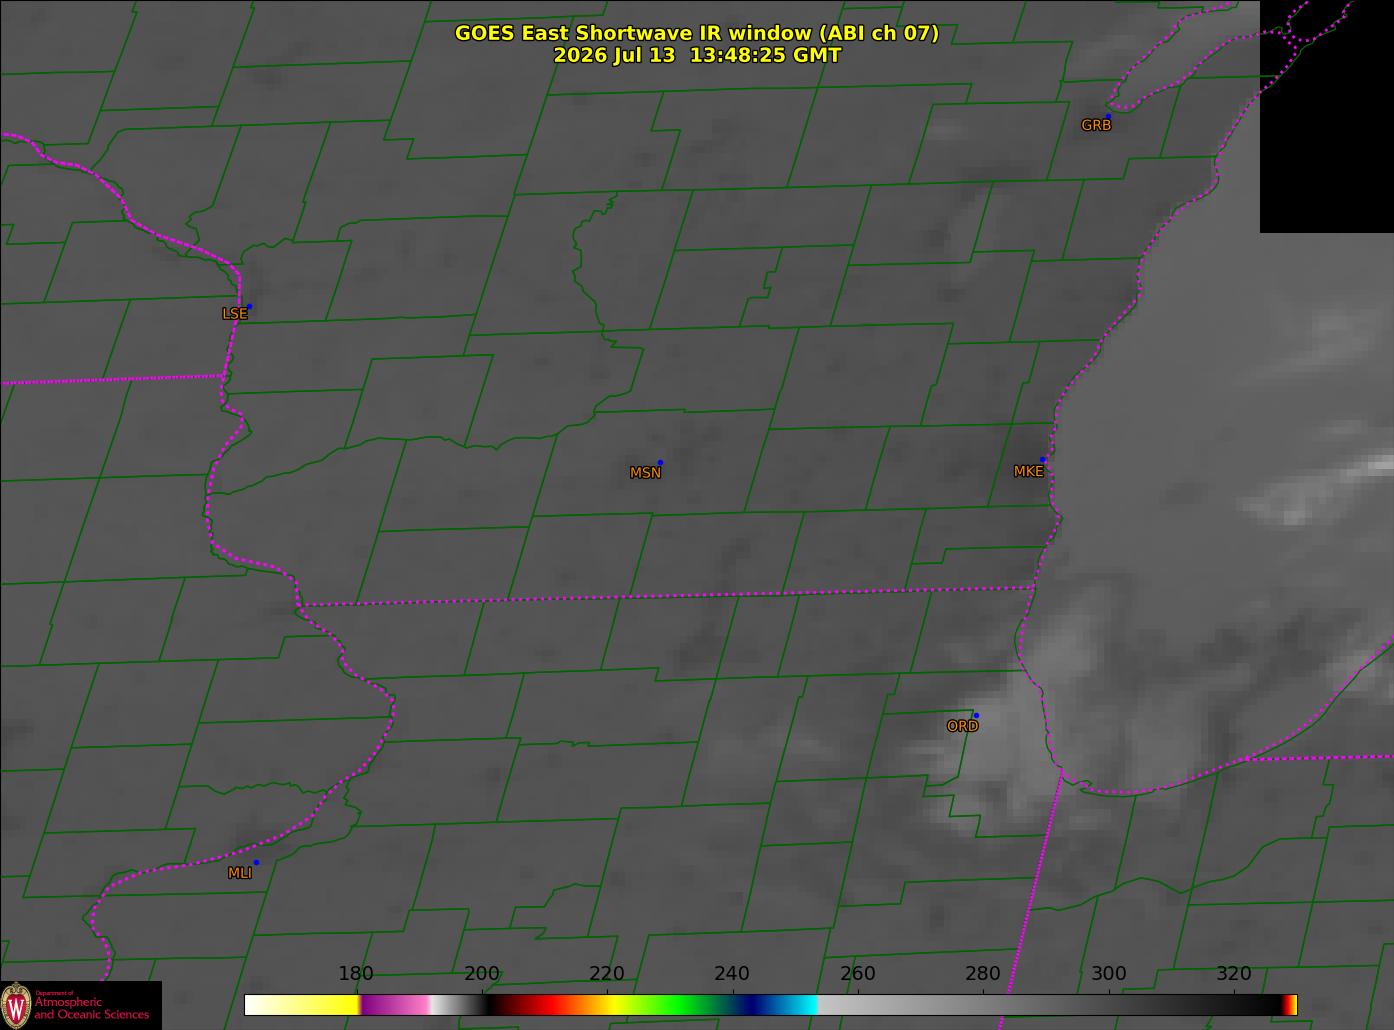Click the GOES East Shortwave IR title
This screenshot has height=1030, width=1394.
[x=697, y=33]
